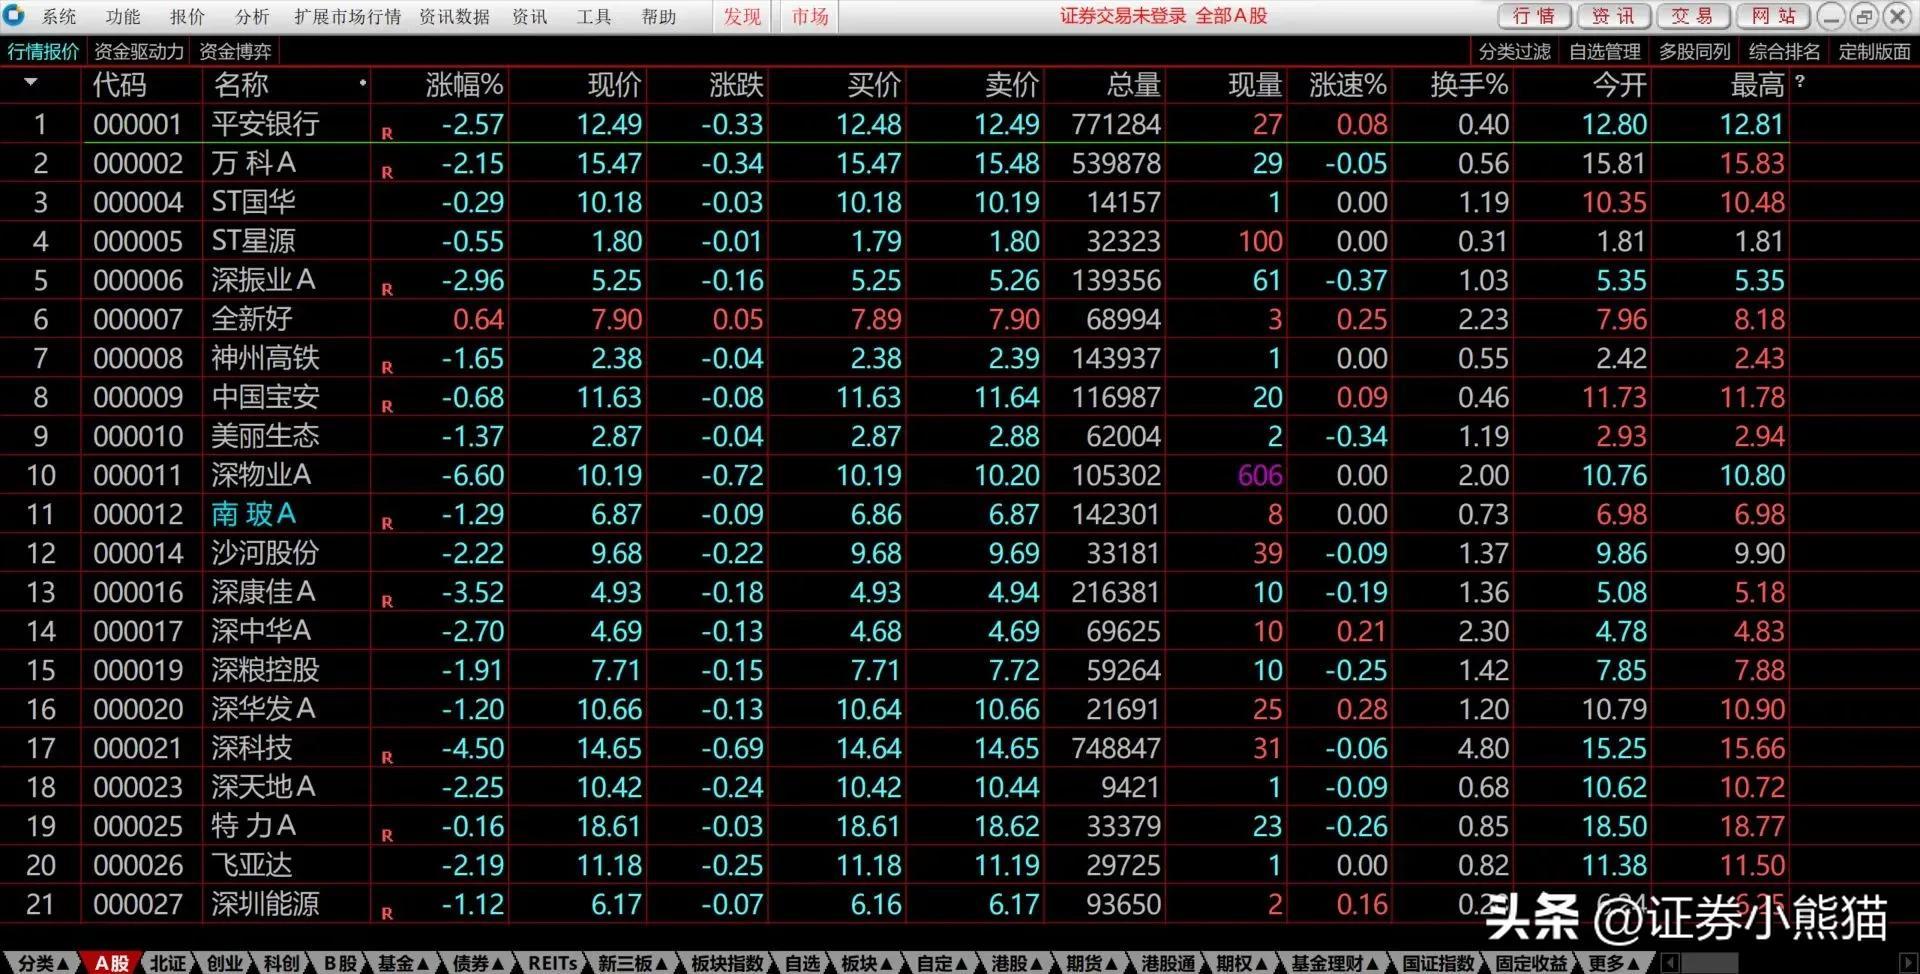The height and width of the screenshot is (974, 1920).
Task: Open 综合排名
Action: (1785, 51)
